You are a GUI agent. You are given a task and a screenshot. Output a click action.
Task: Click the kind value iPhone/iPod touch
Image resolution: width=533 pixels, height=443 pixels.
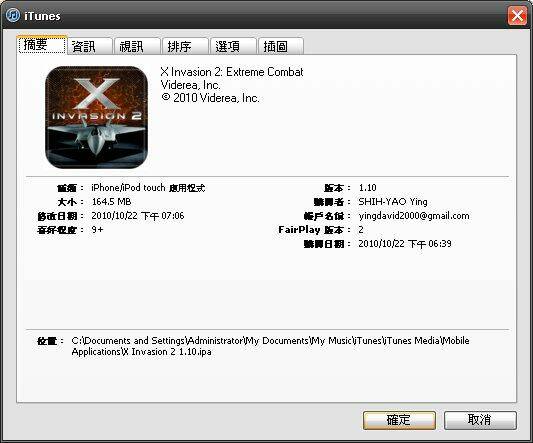pos(148,188)
